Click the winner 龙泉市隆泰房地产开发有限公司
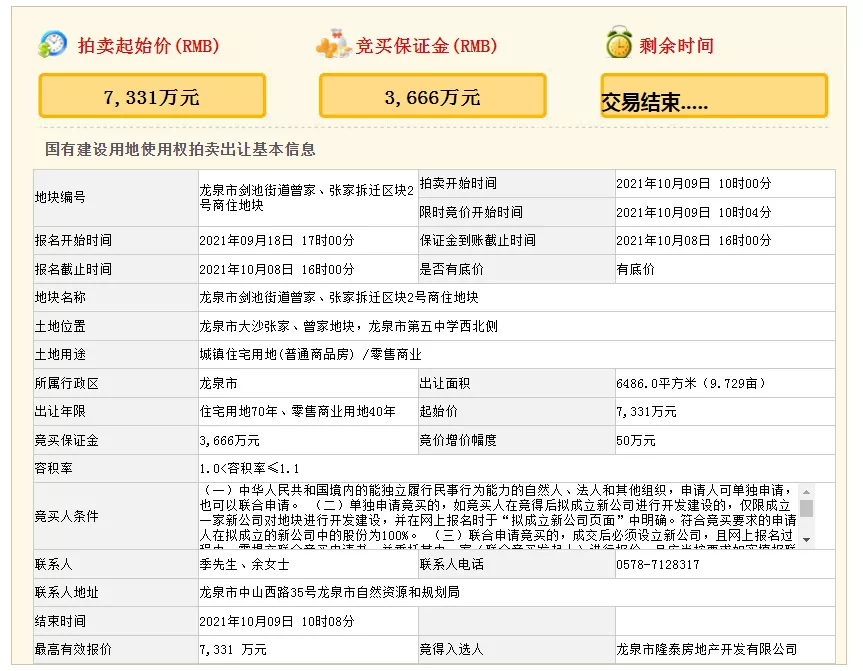 (707, 650)
